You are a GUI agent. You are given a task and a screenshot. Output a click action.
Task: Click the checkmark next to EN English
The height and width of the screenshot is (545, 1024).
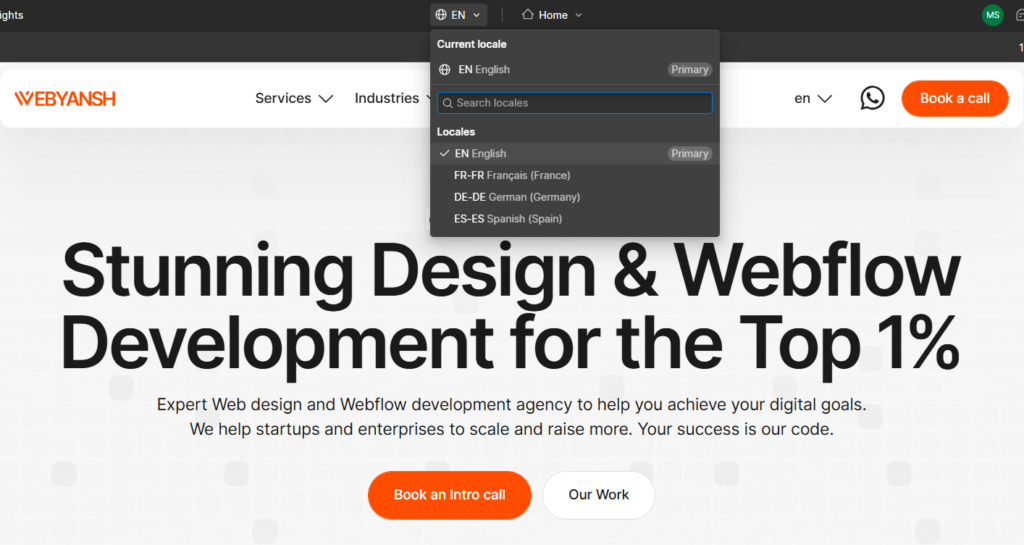coord(444,153)
